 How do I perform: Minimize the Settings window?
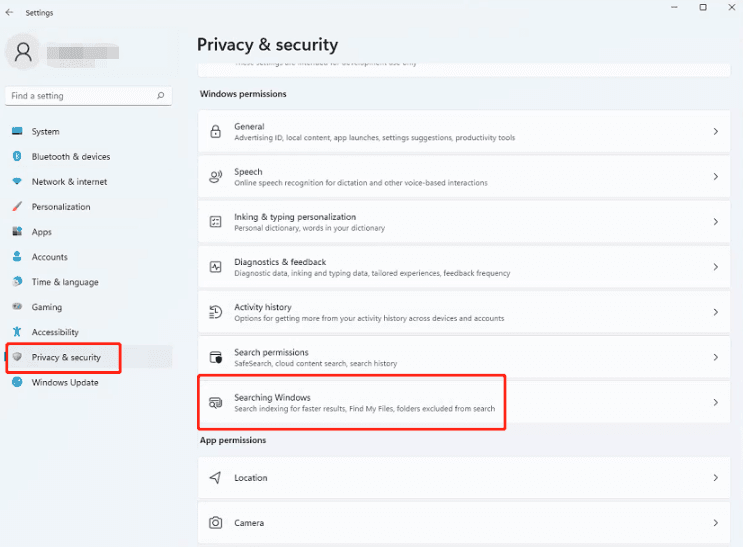674,7
